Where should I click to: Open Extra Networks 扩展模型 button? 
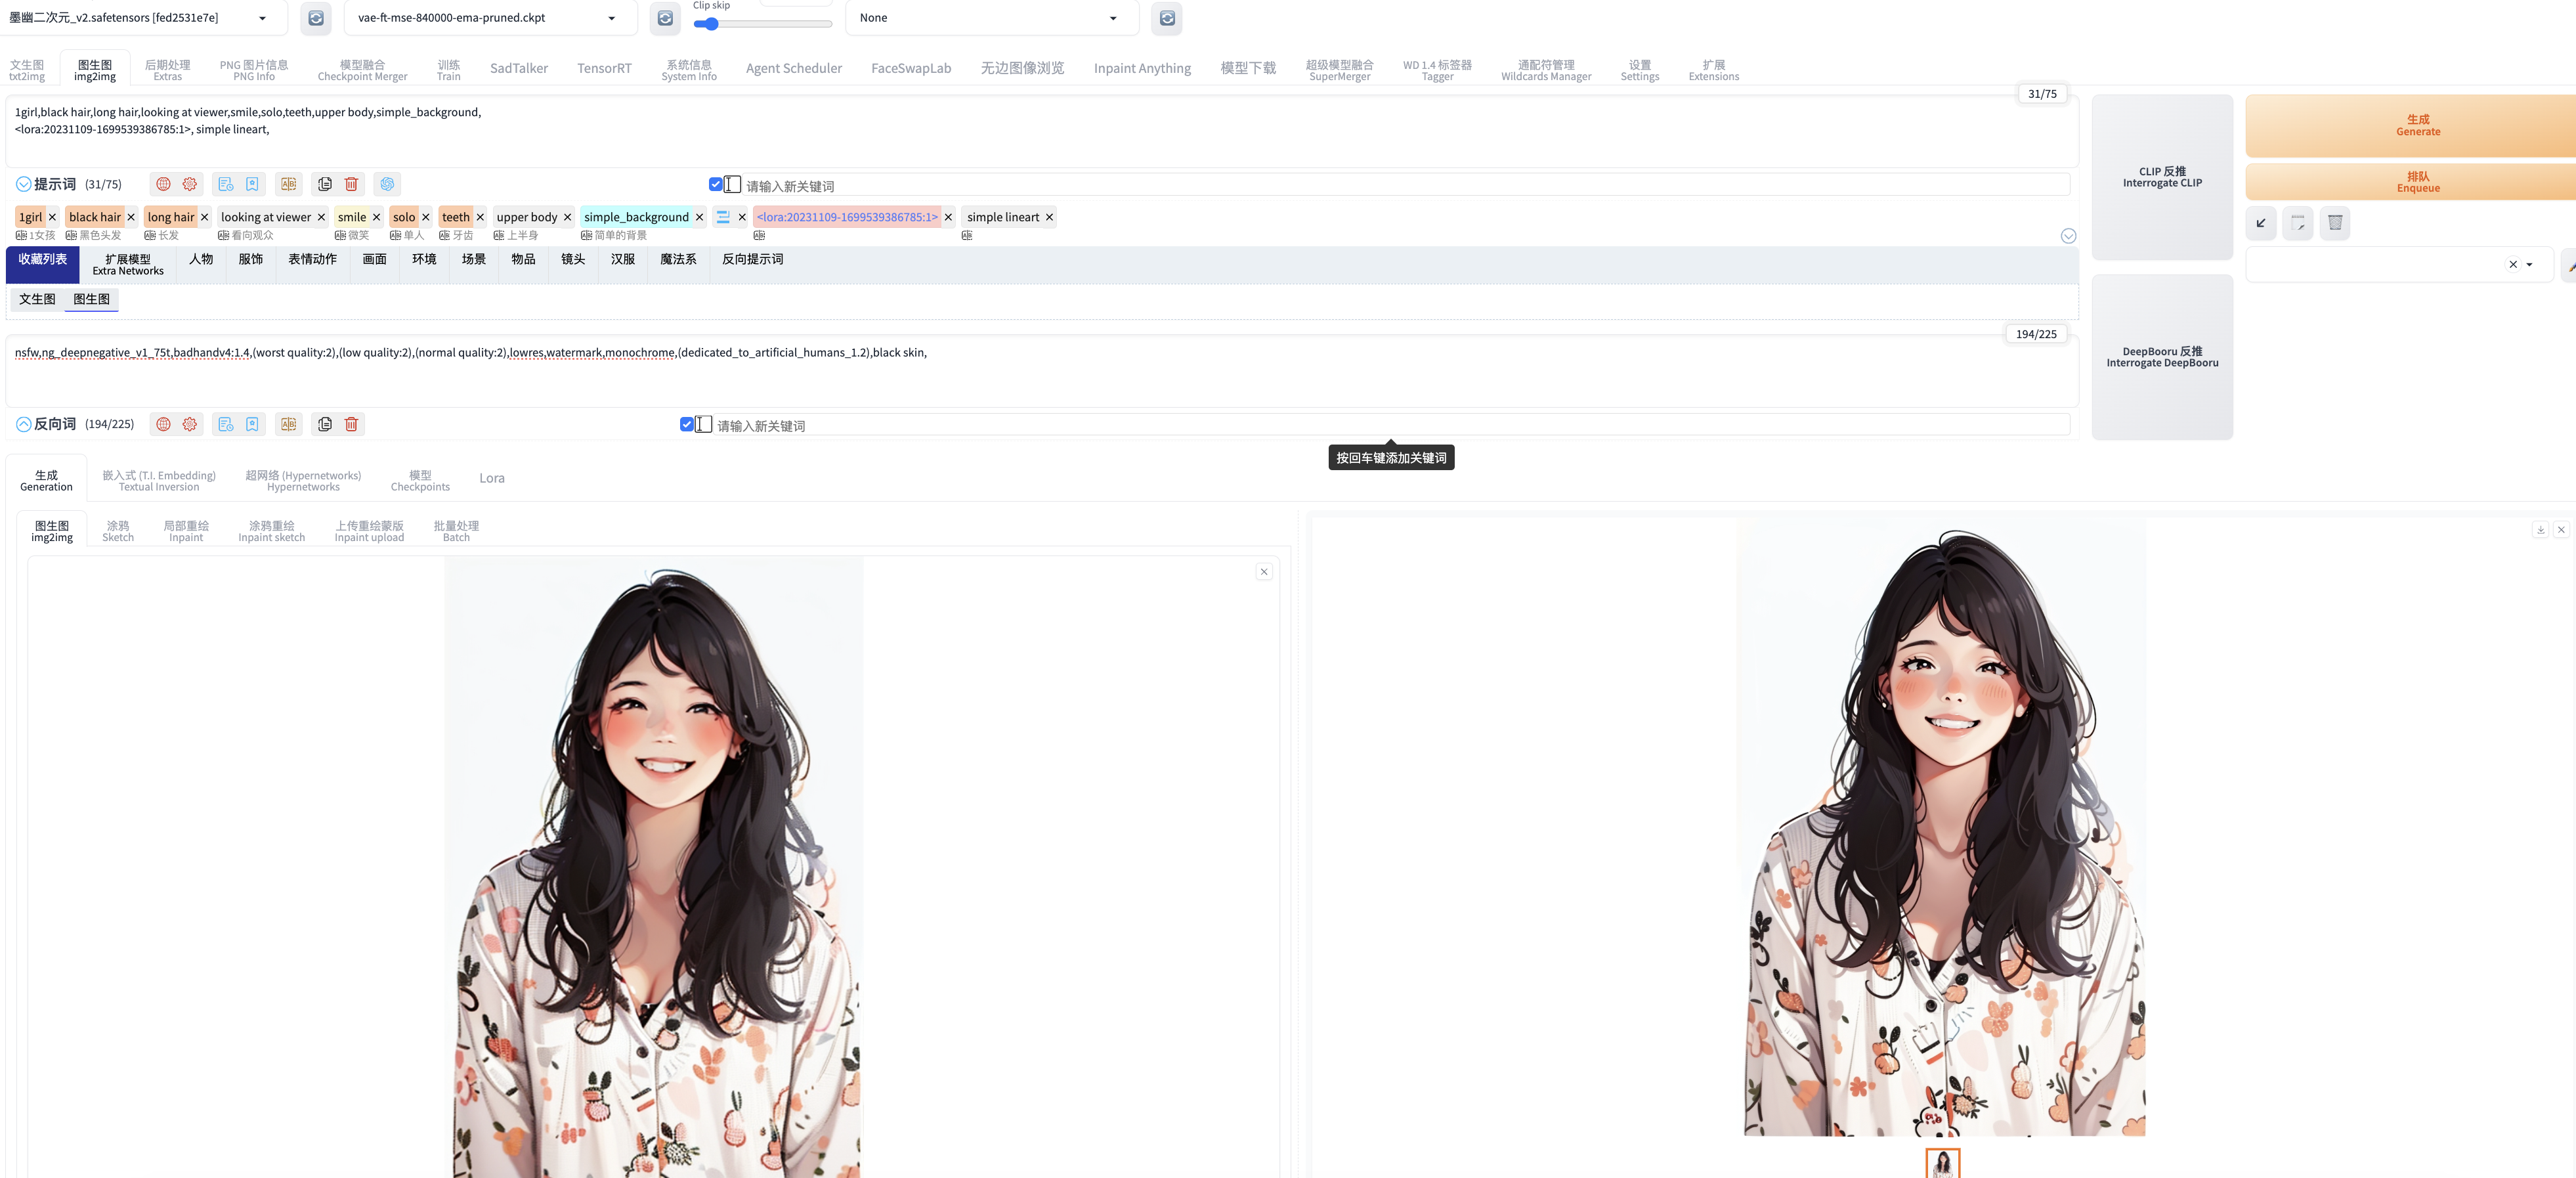tap(128, 265)
